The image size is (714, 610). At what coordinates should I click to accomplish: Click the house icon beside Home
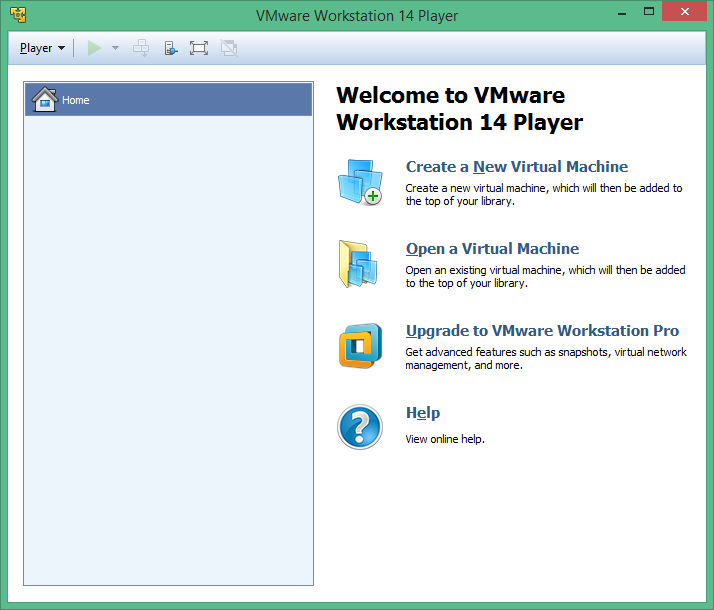point(44,99)
